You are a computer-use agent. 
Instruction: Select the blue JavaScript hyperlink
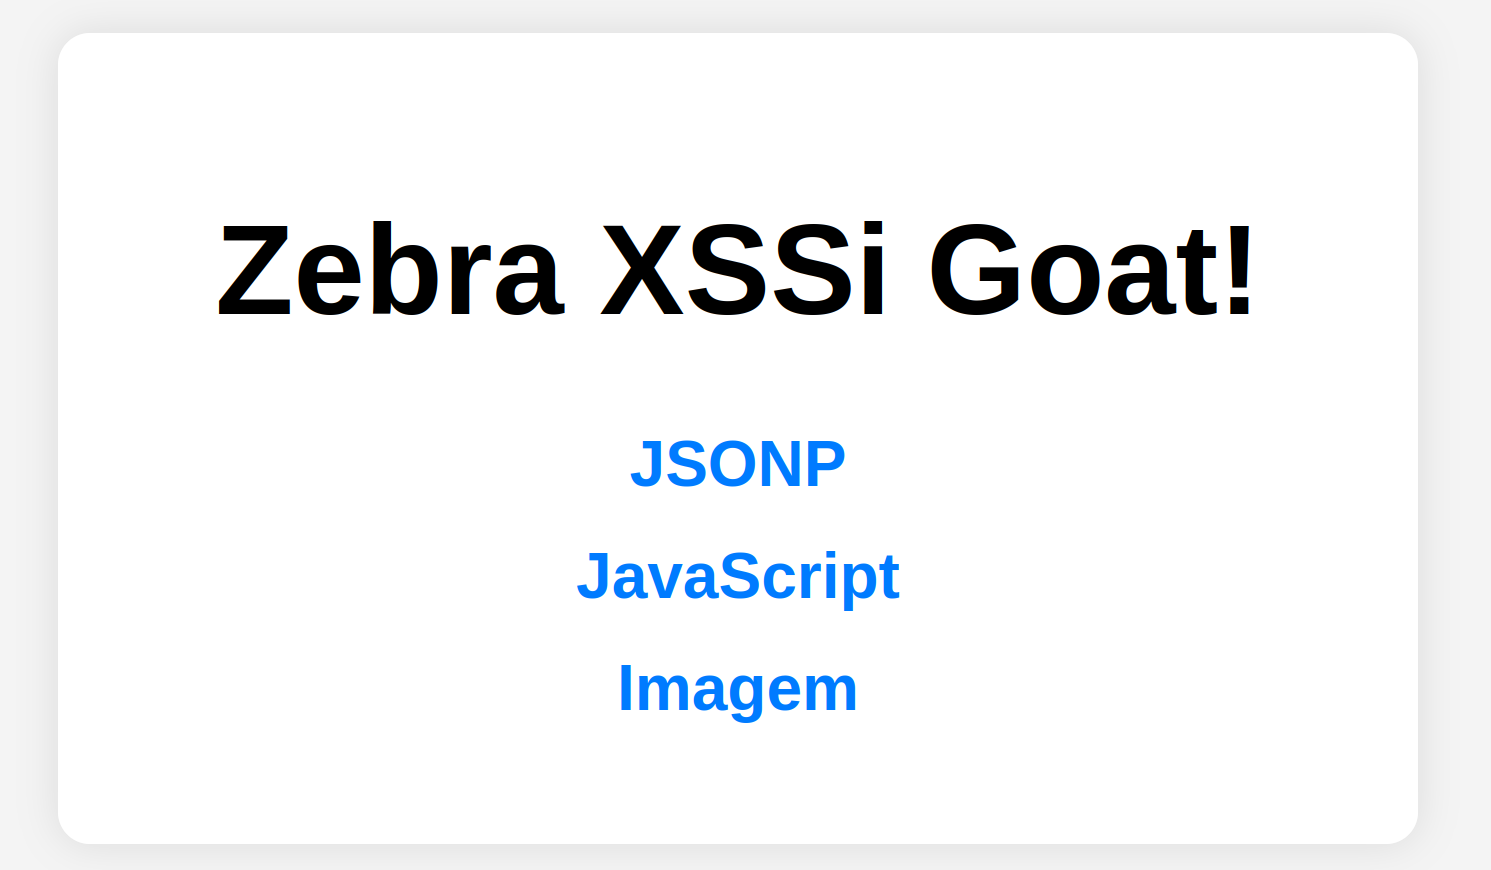[x=738, y=577]
